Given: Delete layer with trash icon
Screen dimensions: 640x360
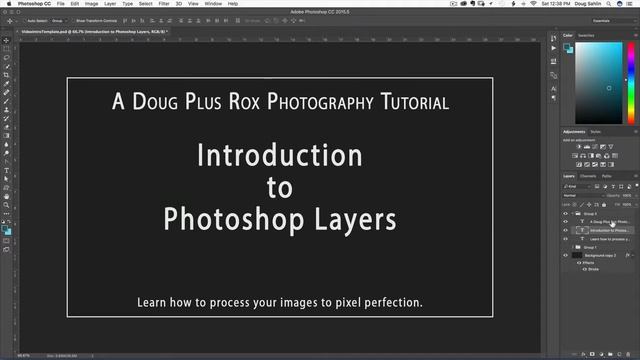Looking at the screenshot, I should (628, 354).
